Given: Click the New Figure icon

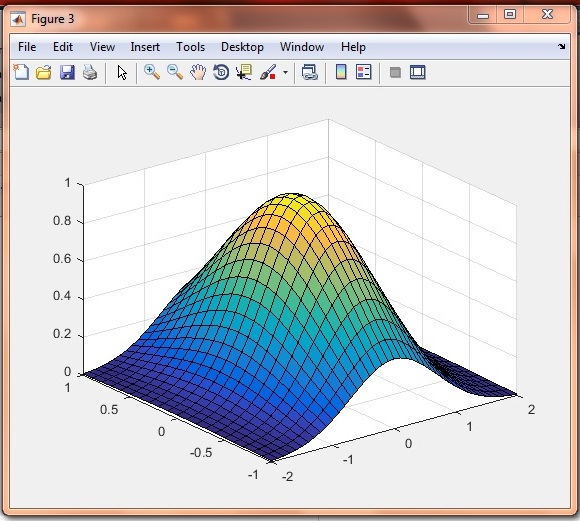Looking at the screenshot, I should [21, 72].
